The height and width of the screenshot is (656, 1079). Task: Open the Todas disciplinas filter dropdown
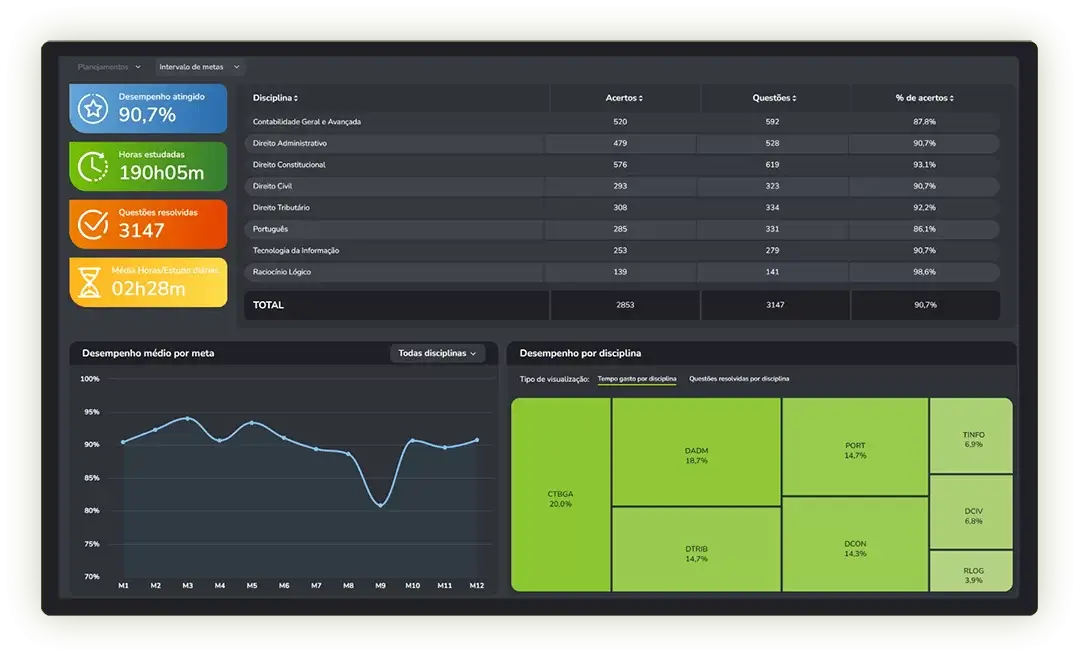[x=437, y=353]
